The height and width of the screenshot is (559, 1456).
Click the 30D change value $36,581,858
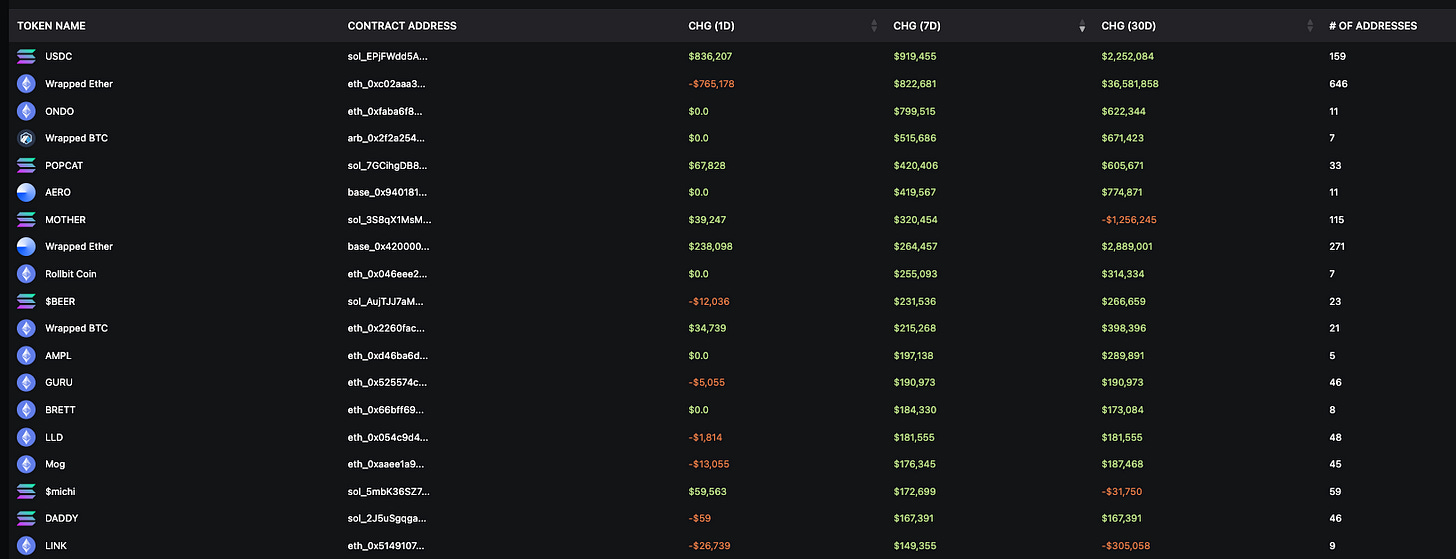(1130, 84)
